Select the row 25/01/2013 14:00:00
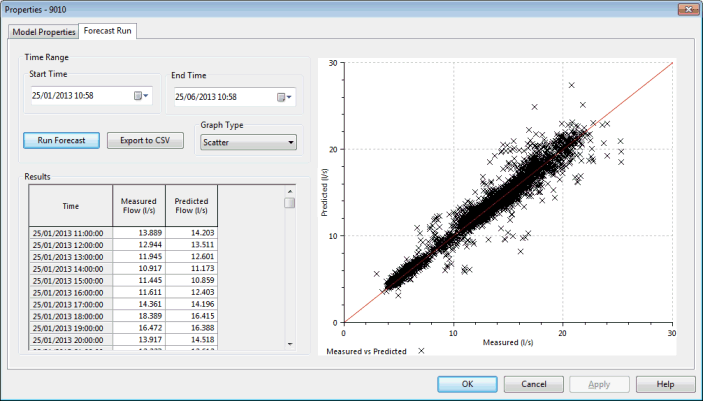The image size is (703, 401). [x=123, y=269]
